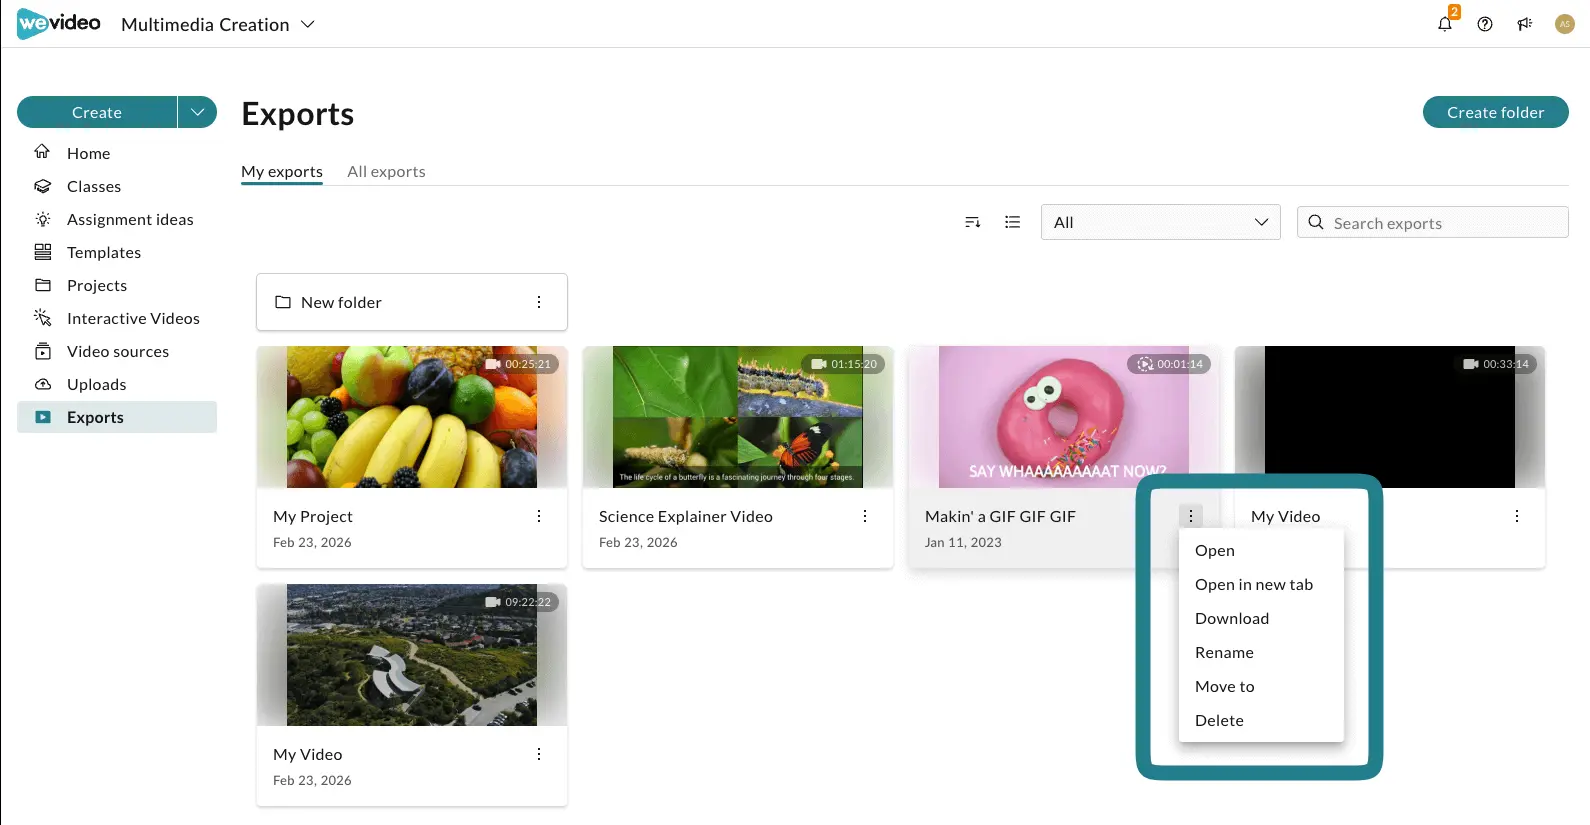
Task: Open the user profile avatar
Action: tap(1565, 24)
